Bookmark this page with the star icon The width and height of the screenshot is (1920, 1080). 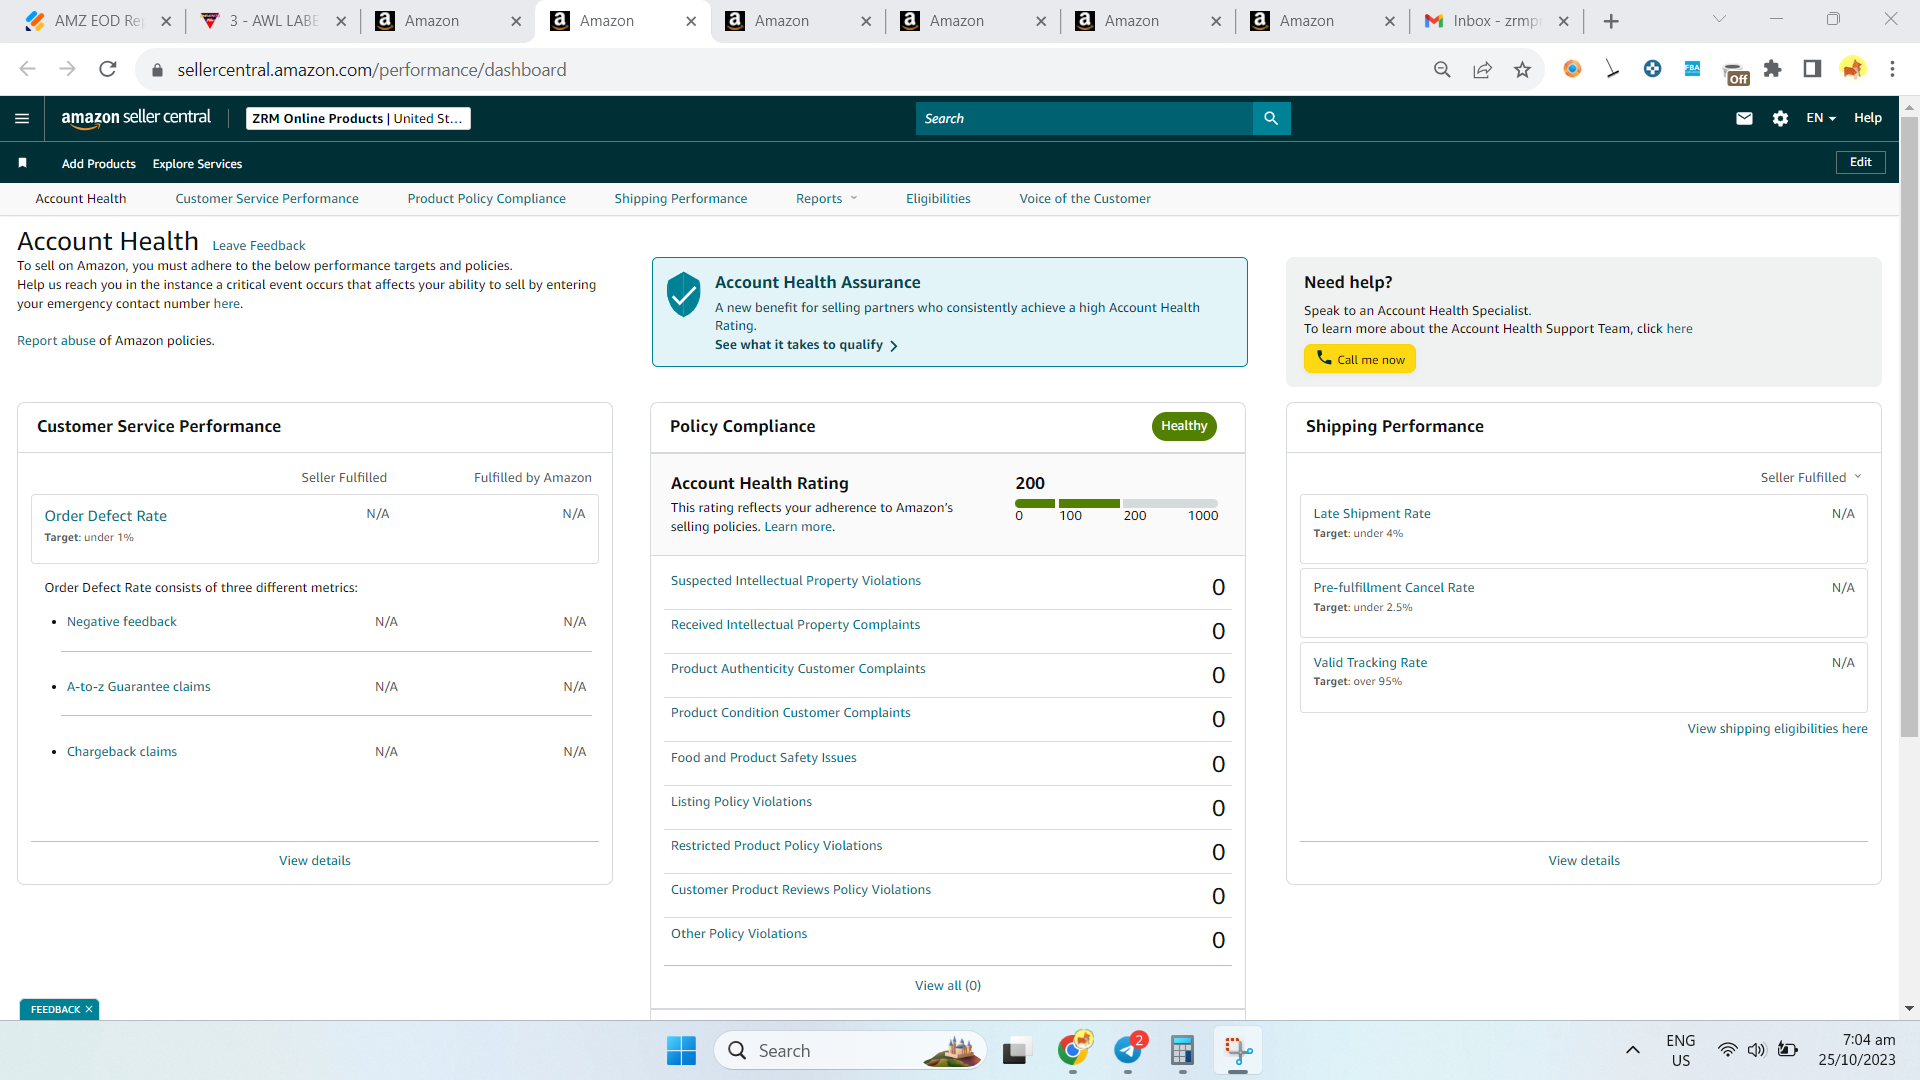[x=1522, y=69]
